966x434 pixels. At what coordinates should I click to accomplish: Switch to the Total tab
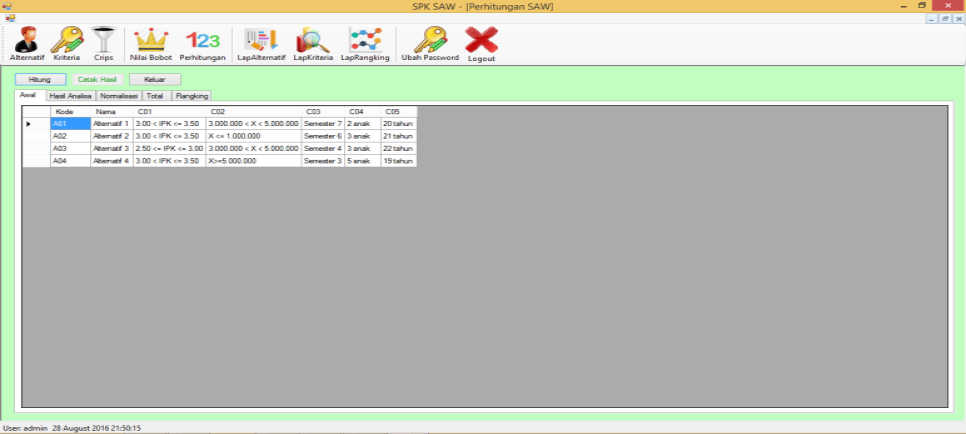[156, 96]
